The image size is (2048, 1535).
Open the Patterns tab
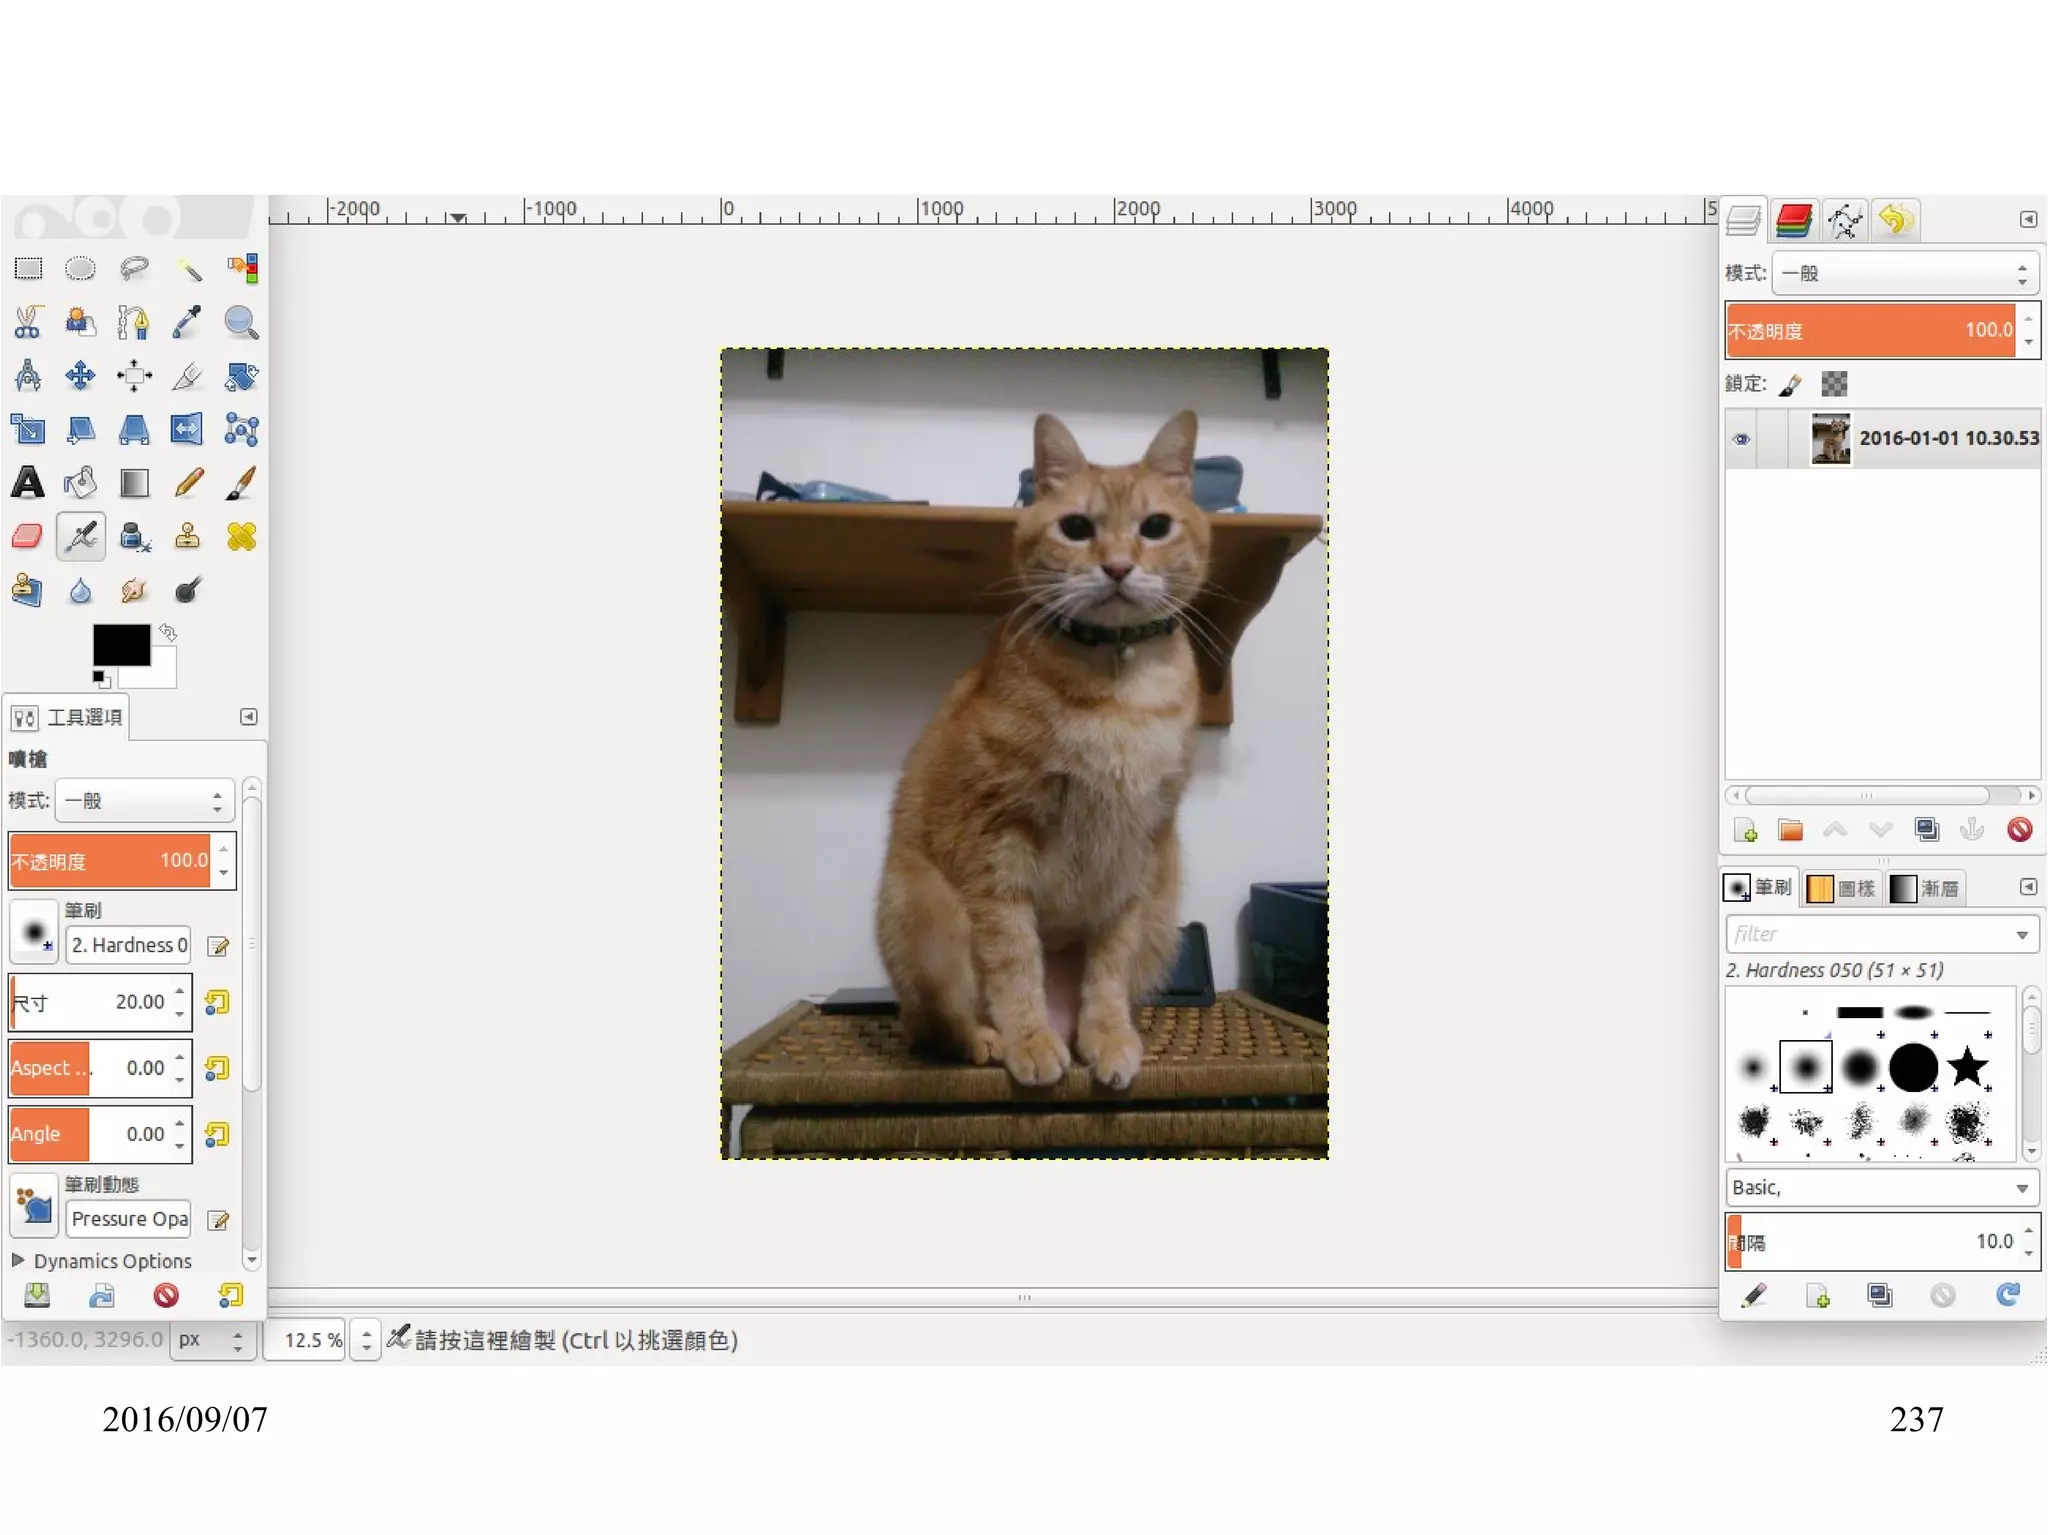[x=1842, y=888]
